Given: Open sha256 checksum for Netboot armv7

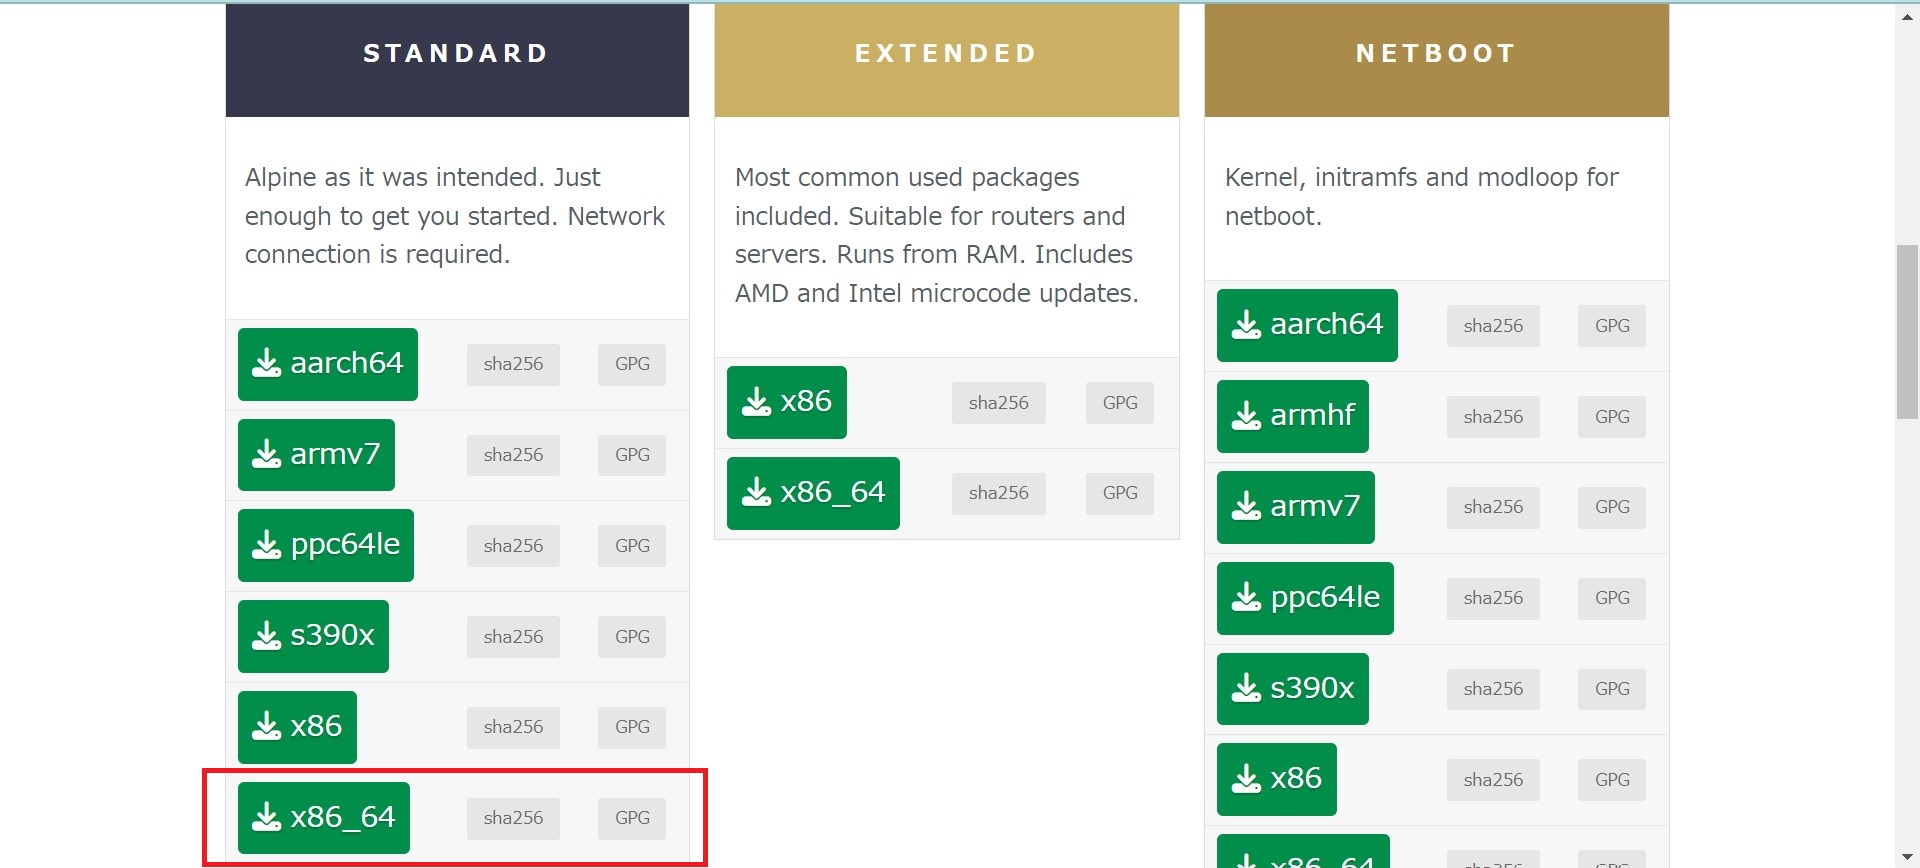Looking at the screenshot, I should click(x=1493, y=507).
